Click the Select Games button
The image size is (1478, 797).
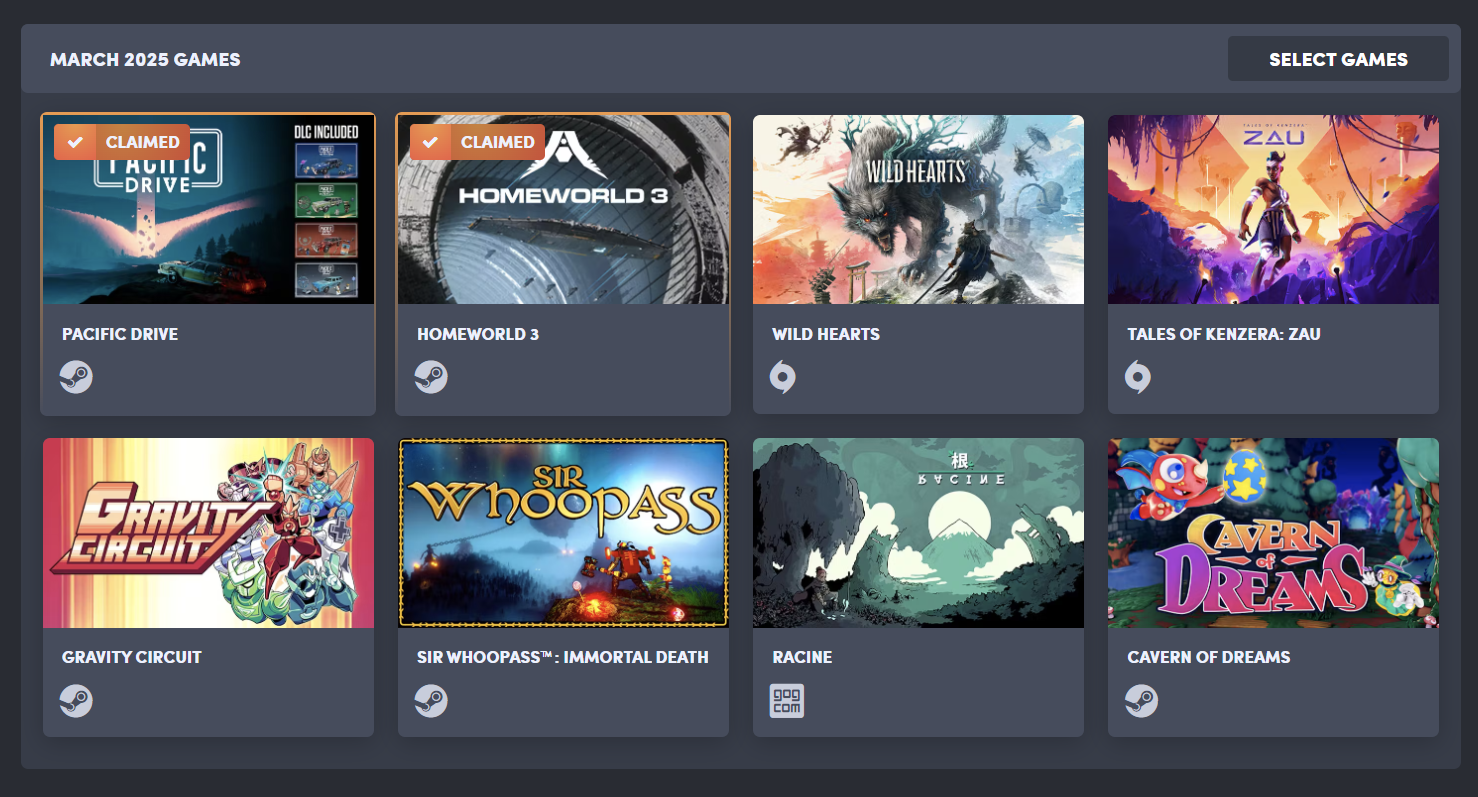pyautogui.click(x=1338, y=59)
